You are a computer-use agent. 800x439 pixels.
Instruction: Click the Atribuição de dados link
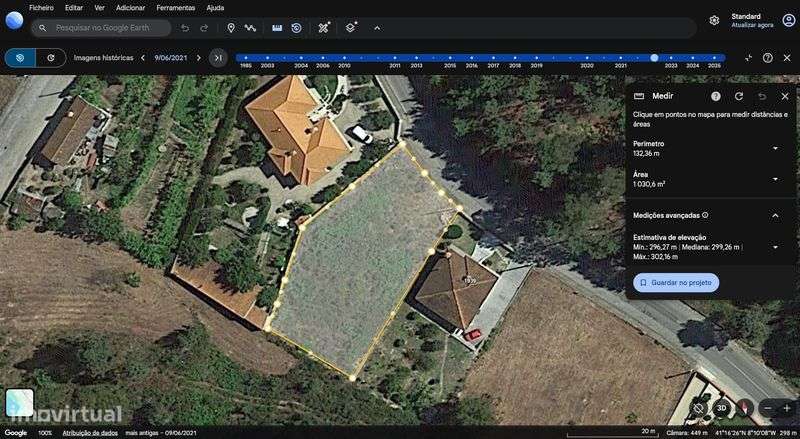[x=90, y=433]
